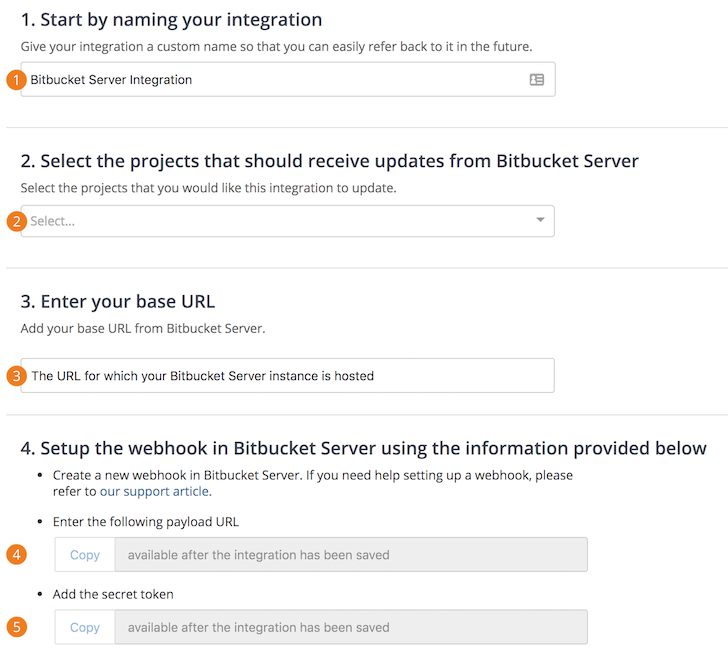
Task: Click the disabled secret token text field
Action: point(350,628)
